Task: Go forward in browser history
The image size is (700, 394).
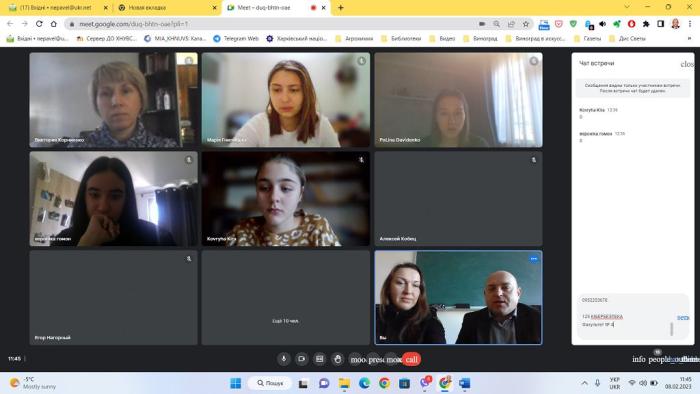Action: tap(25, 24)
